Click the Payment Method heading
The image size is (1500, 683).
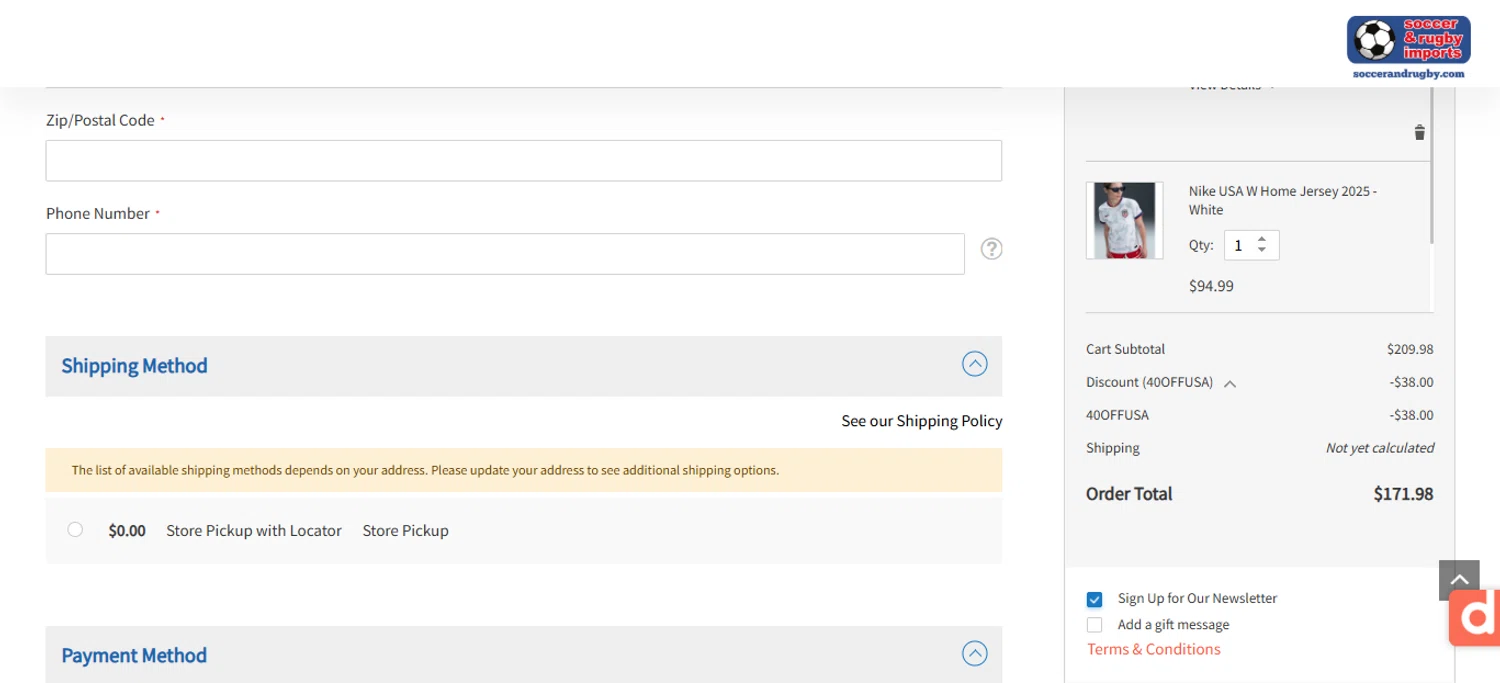coord(135,656)
